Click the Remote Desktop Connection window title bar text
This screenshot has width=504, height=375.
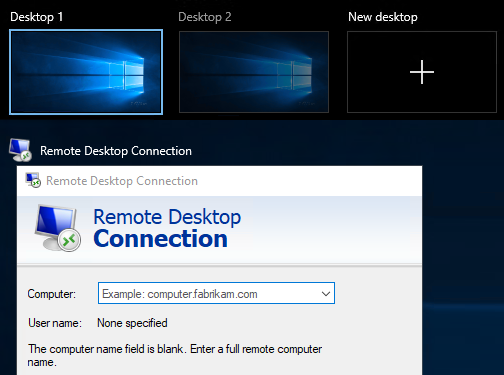pyautogui.click(x=122, y=181)
